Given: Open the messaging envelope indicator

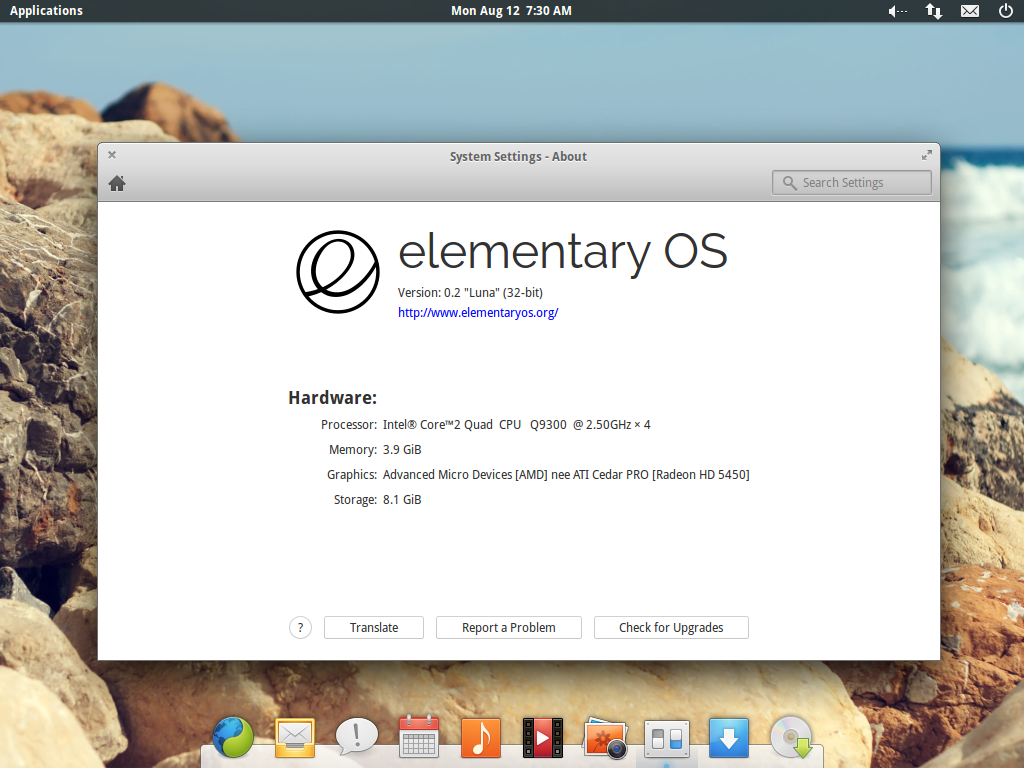Looking at the screenshot, I should click(970, 11).
